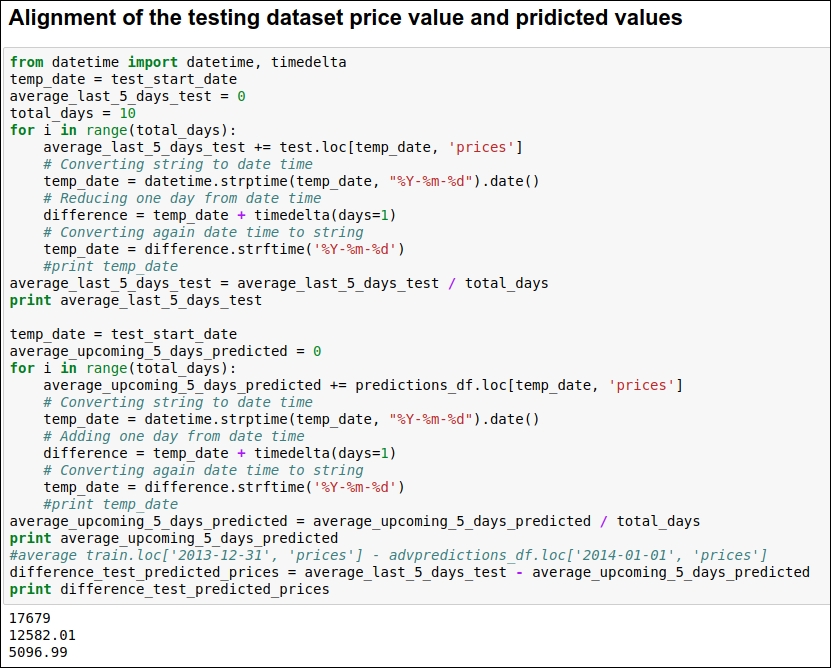
Task: Click the first 'for i in range(total_days)' line
Action: point(123,130)
